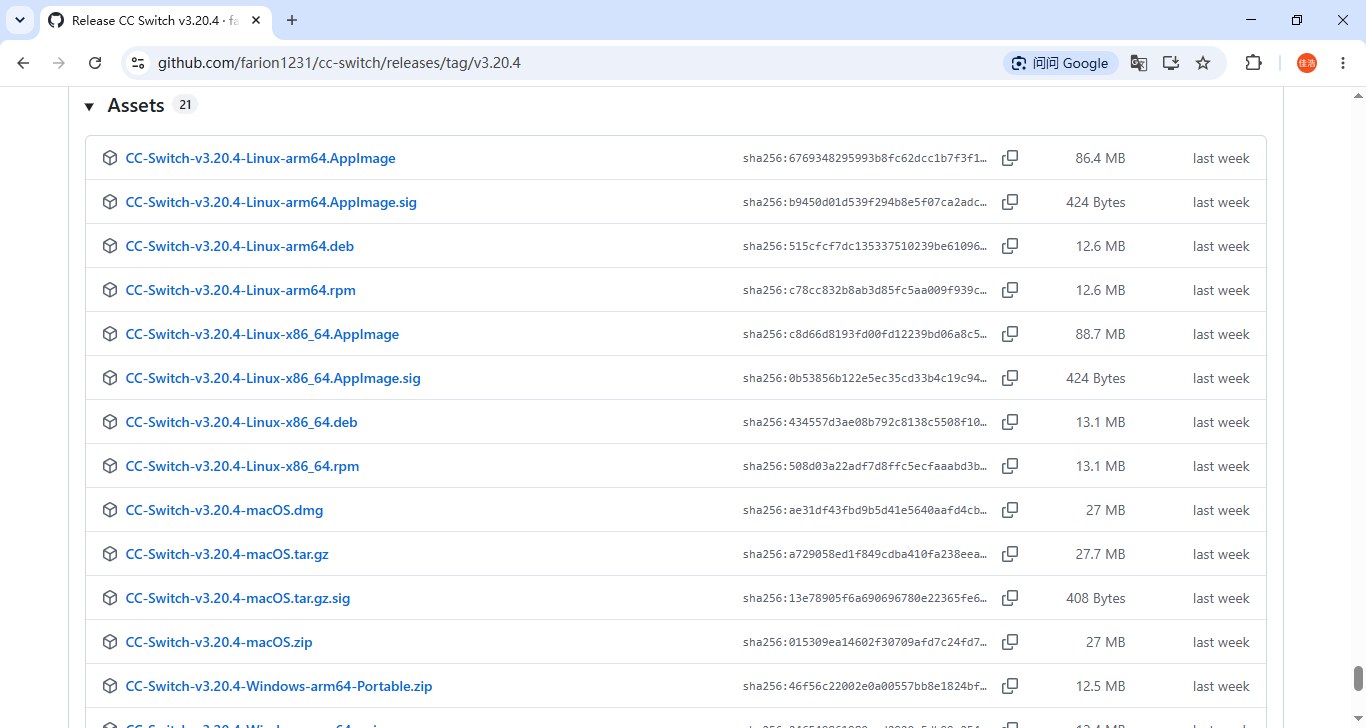Select the 27.7 MB size text
The height and width of the screenshot is (728, 1366).
point(1100,554)
